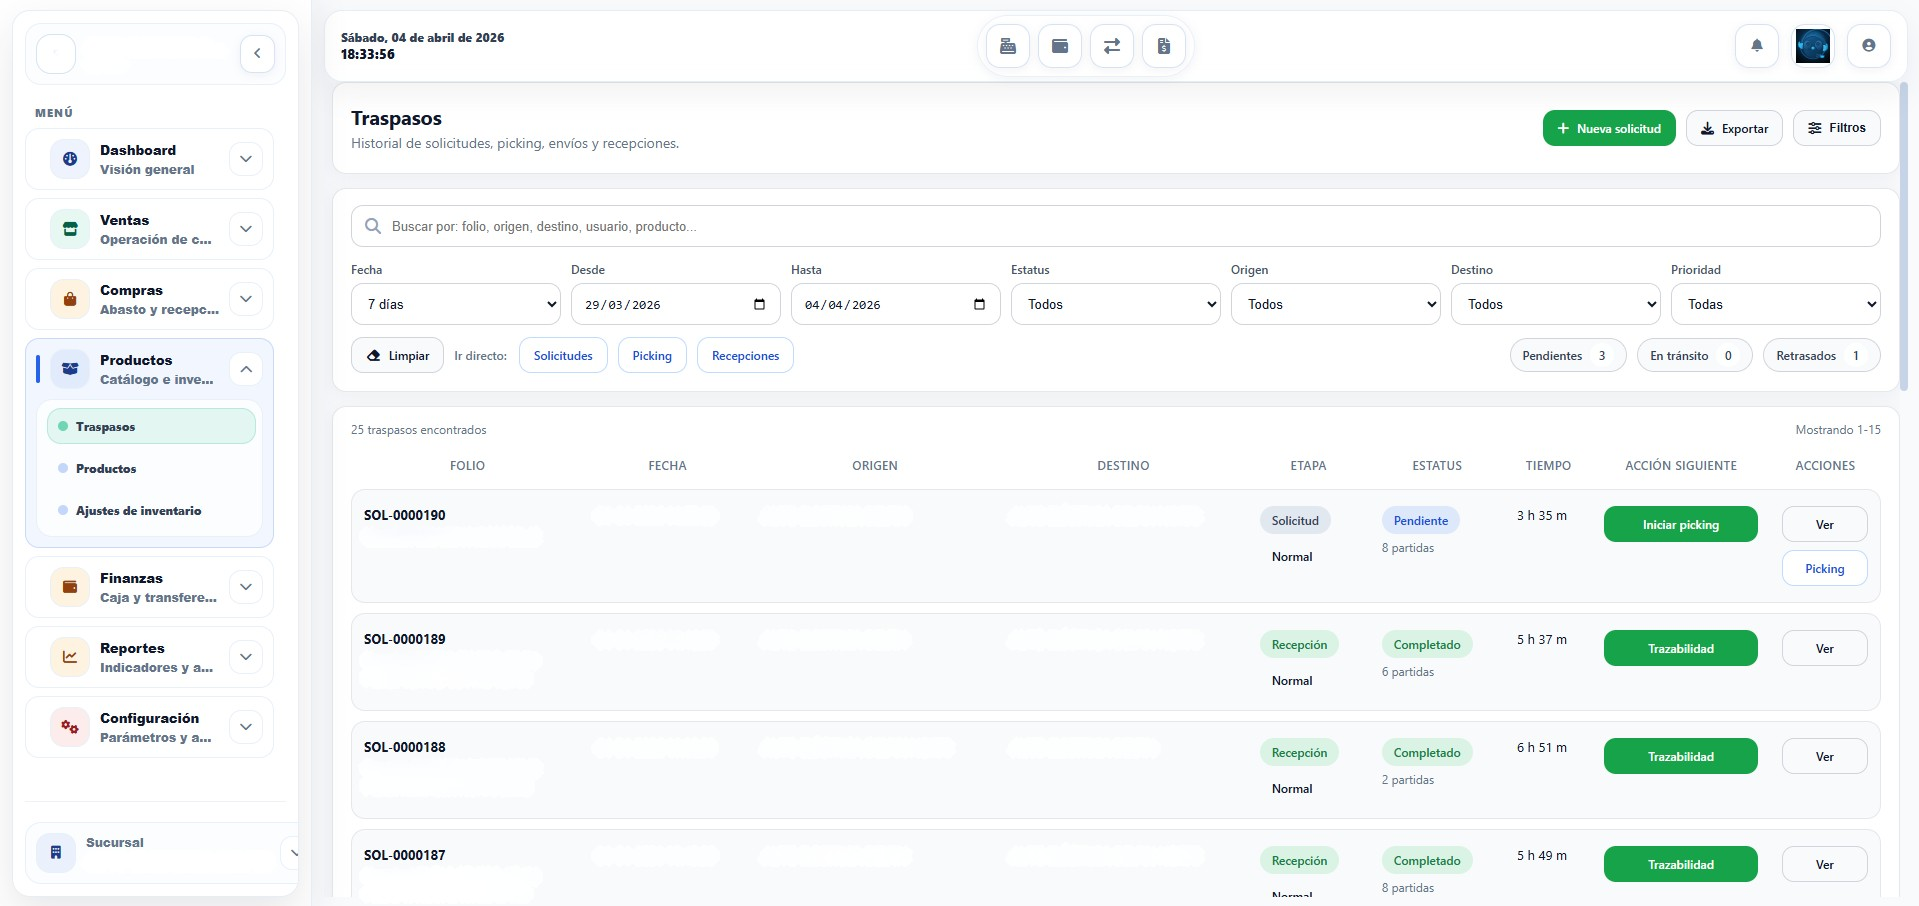The height and width of the screenshot is (906, 1919).
Task: Click the wallet icon in top toolbar
Action: point(1060,46)
